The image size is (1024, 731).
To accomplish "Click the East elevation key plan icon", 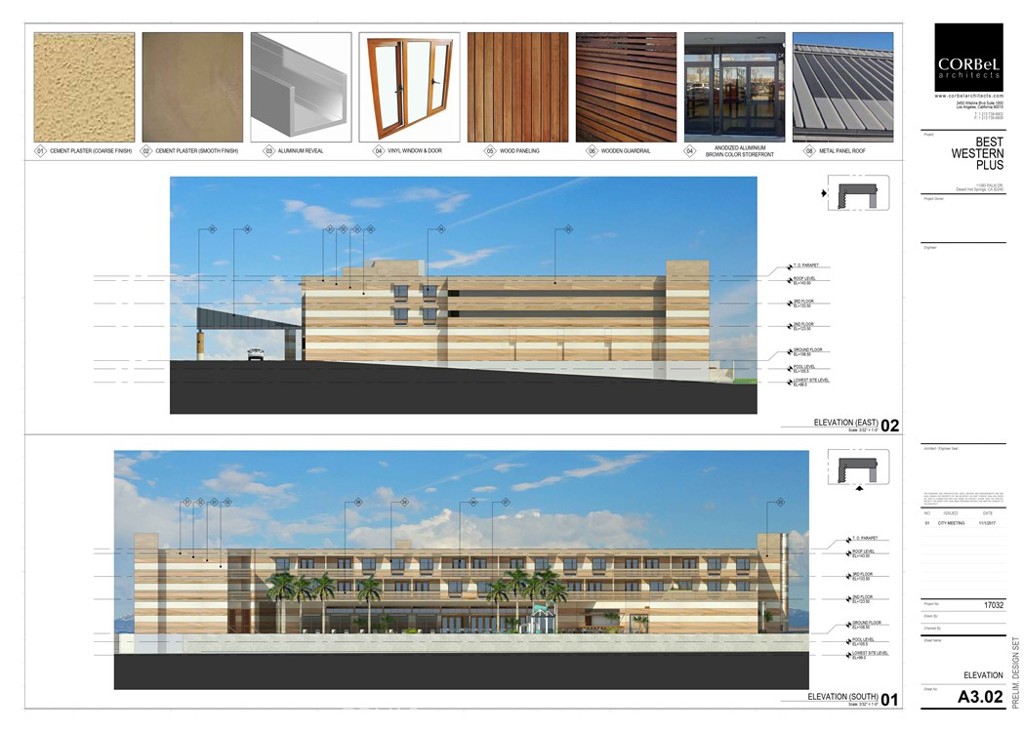I will tap(857, 193).
